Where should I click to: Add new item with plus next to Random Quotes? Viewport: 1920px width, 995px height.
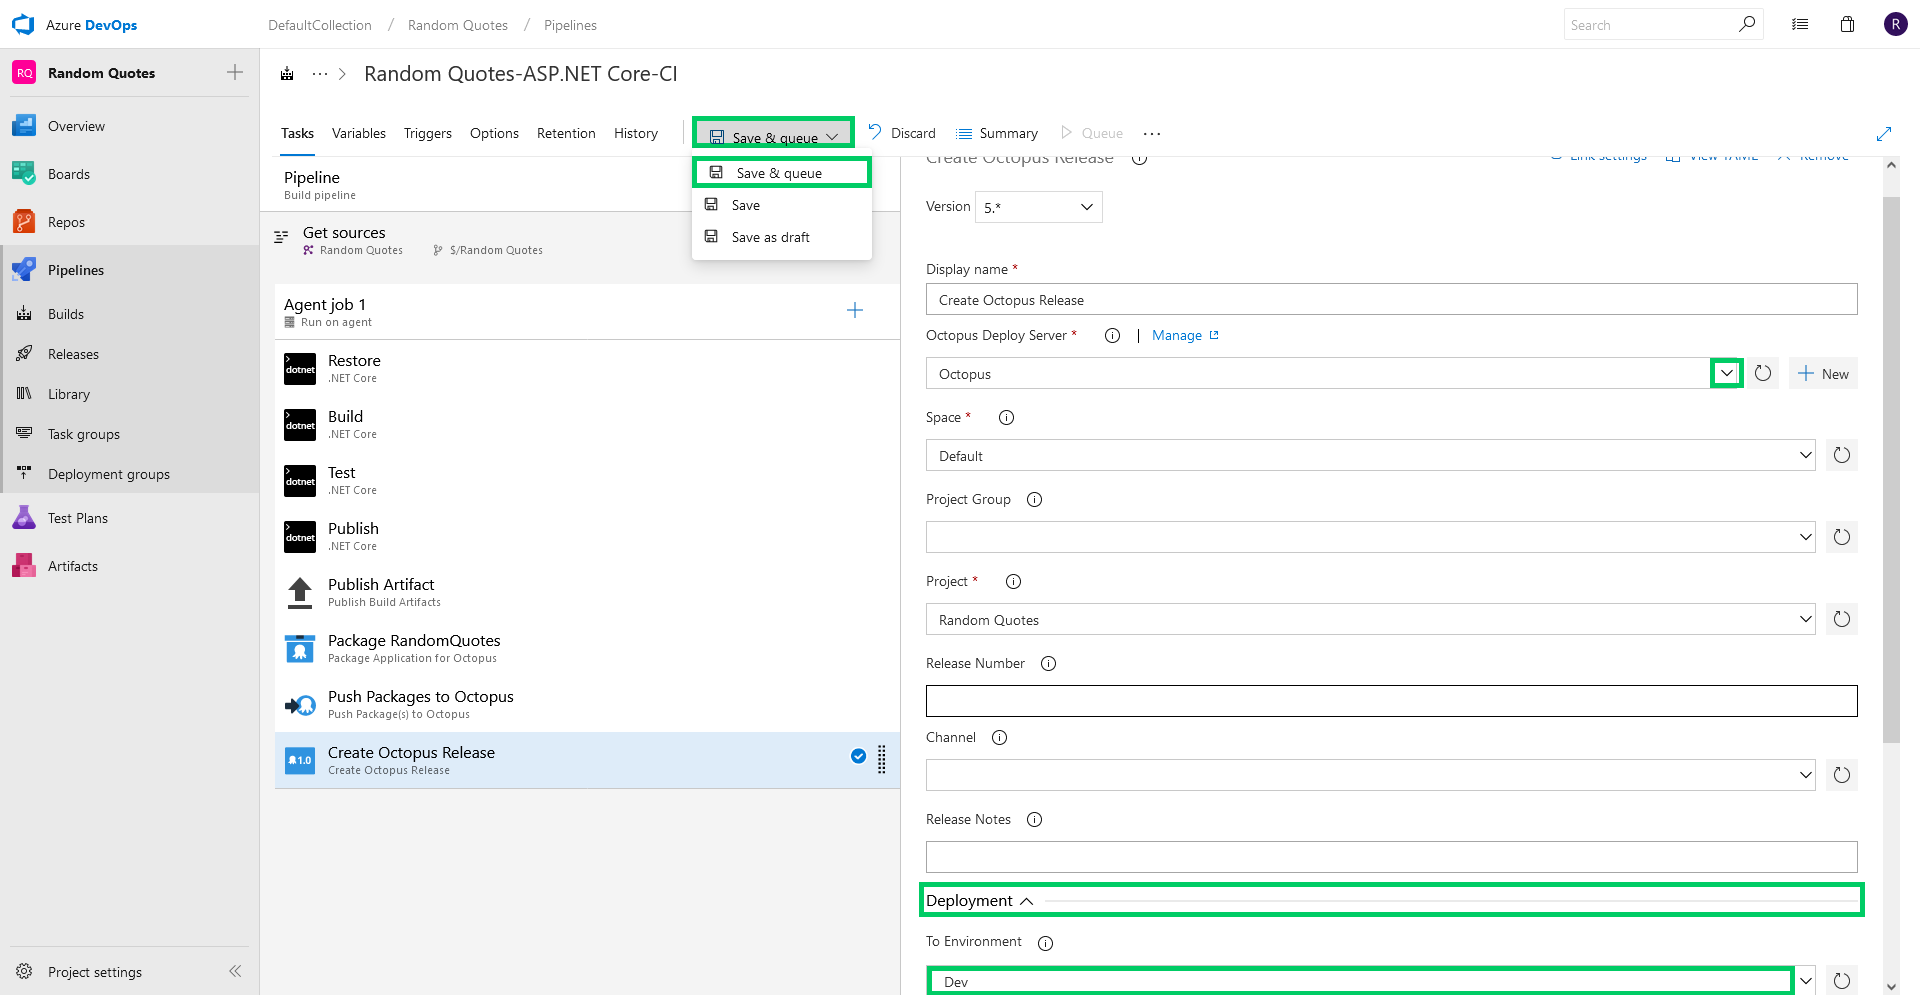235,72
